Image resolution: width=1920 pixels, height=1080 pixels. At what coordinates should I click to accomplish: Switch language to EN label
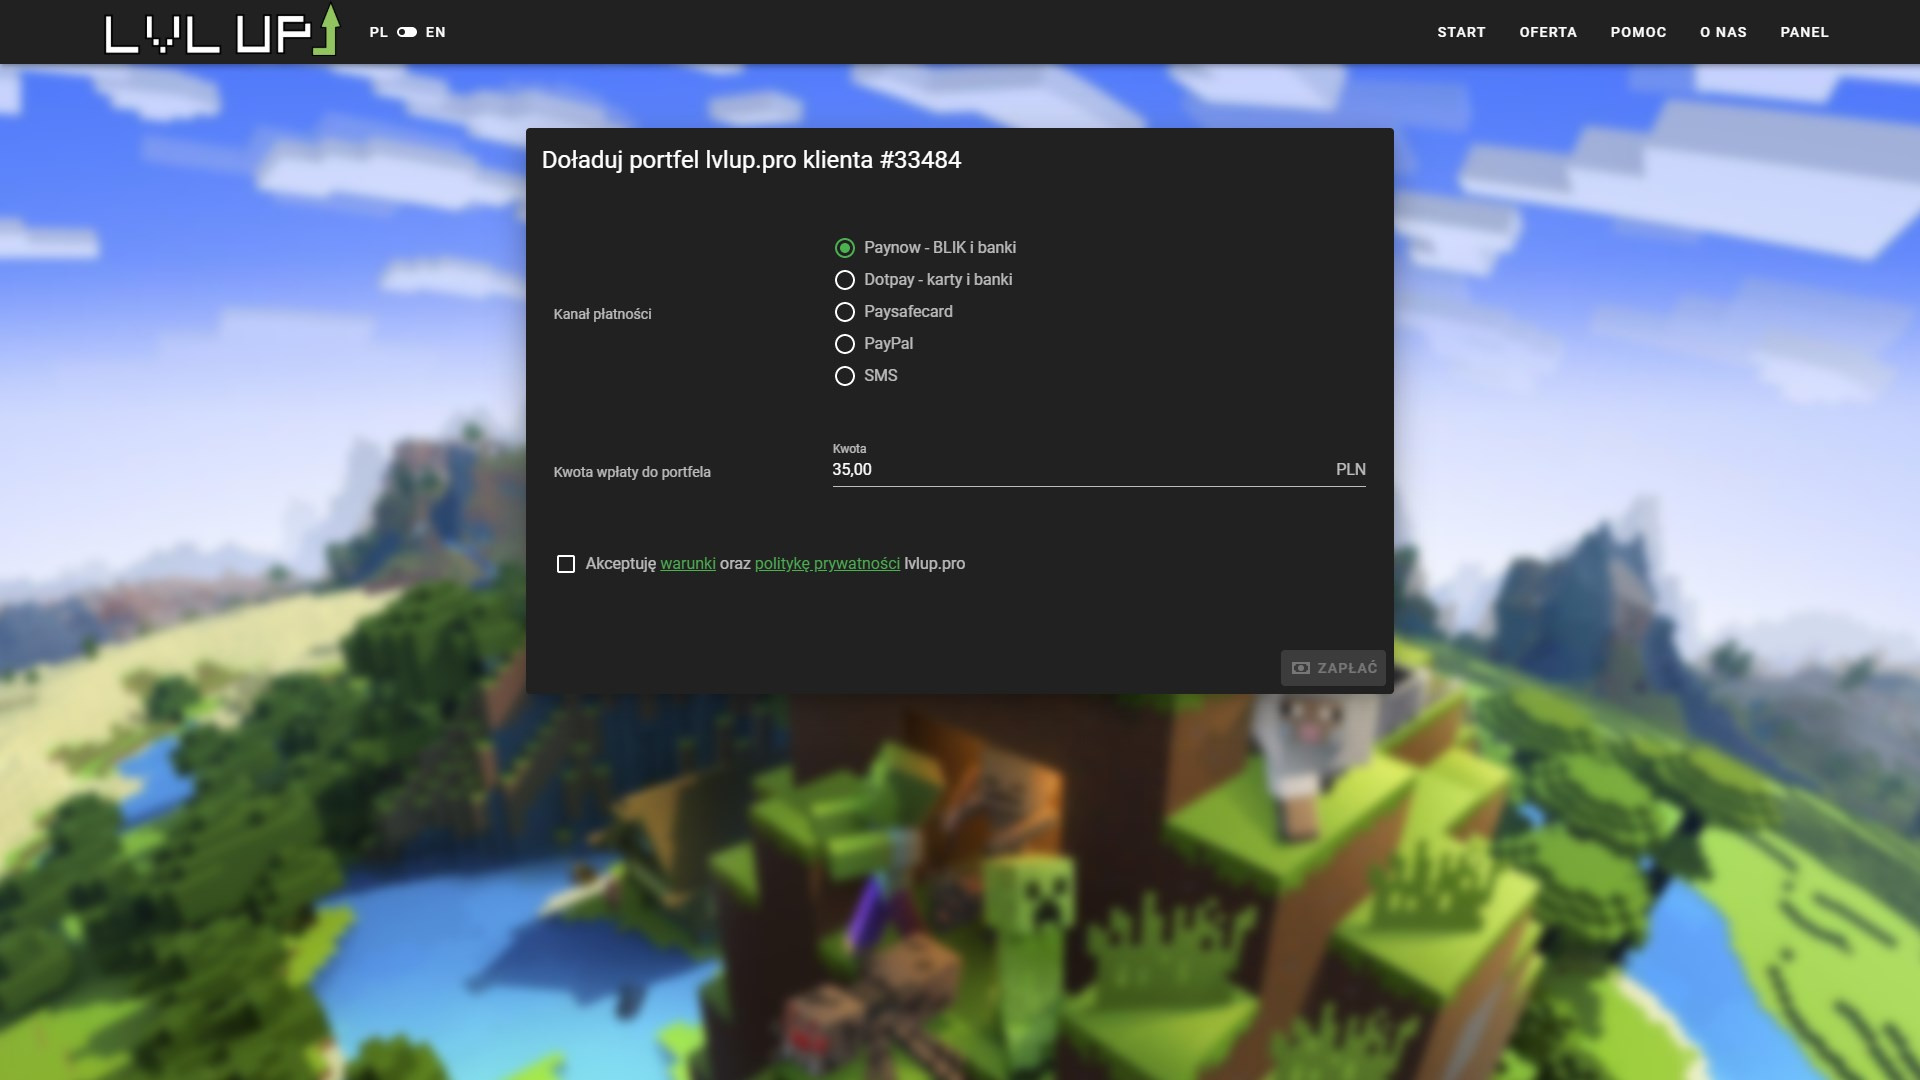click(x=435, y=32)
